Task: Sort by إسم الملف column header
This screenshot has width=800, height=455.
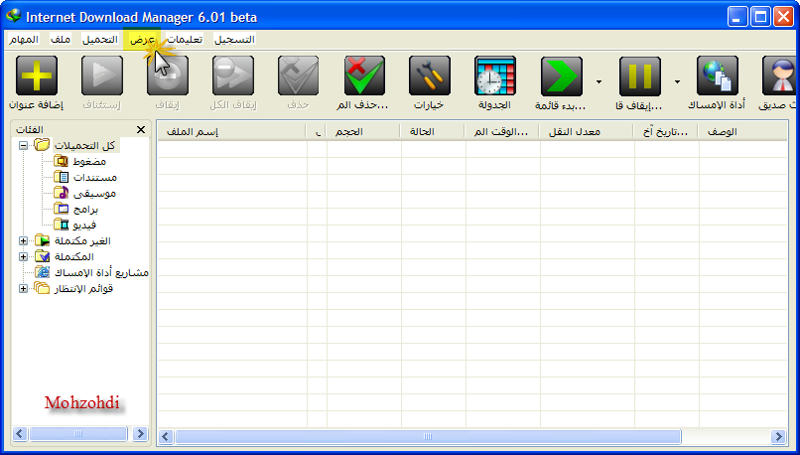Action: [232, 132]
